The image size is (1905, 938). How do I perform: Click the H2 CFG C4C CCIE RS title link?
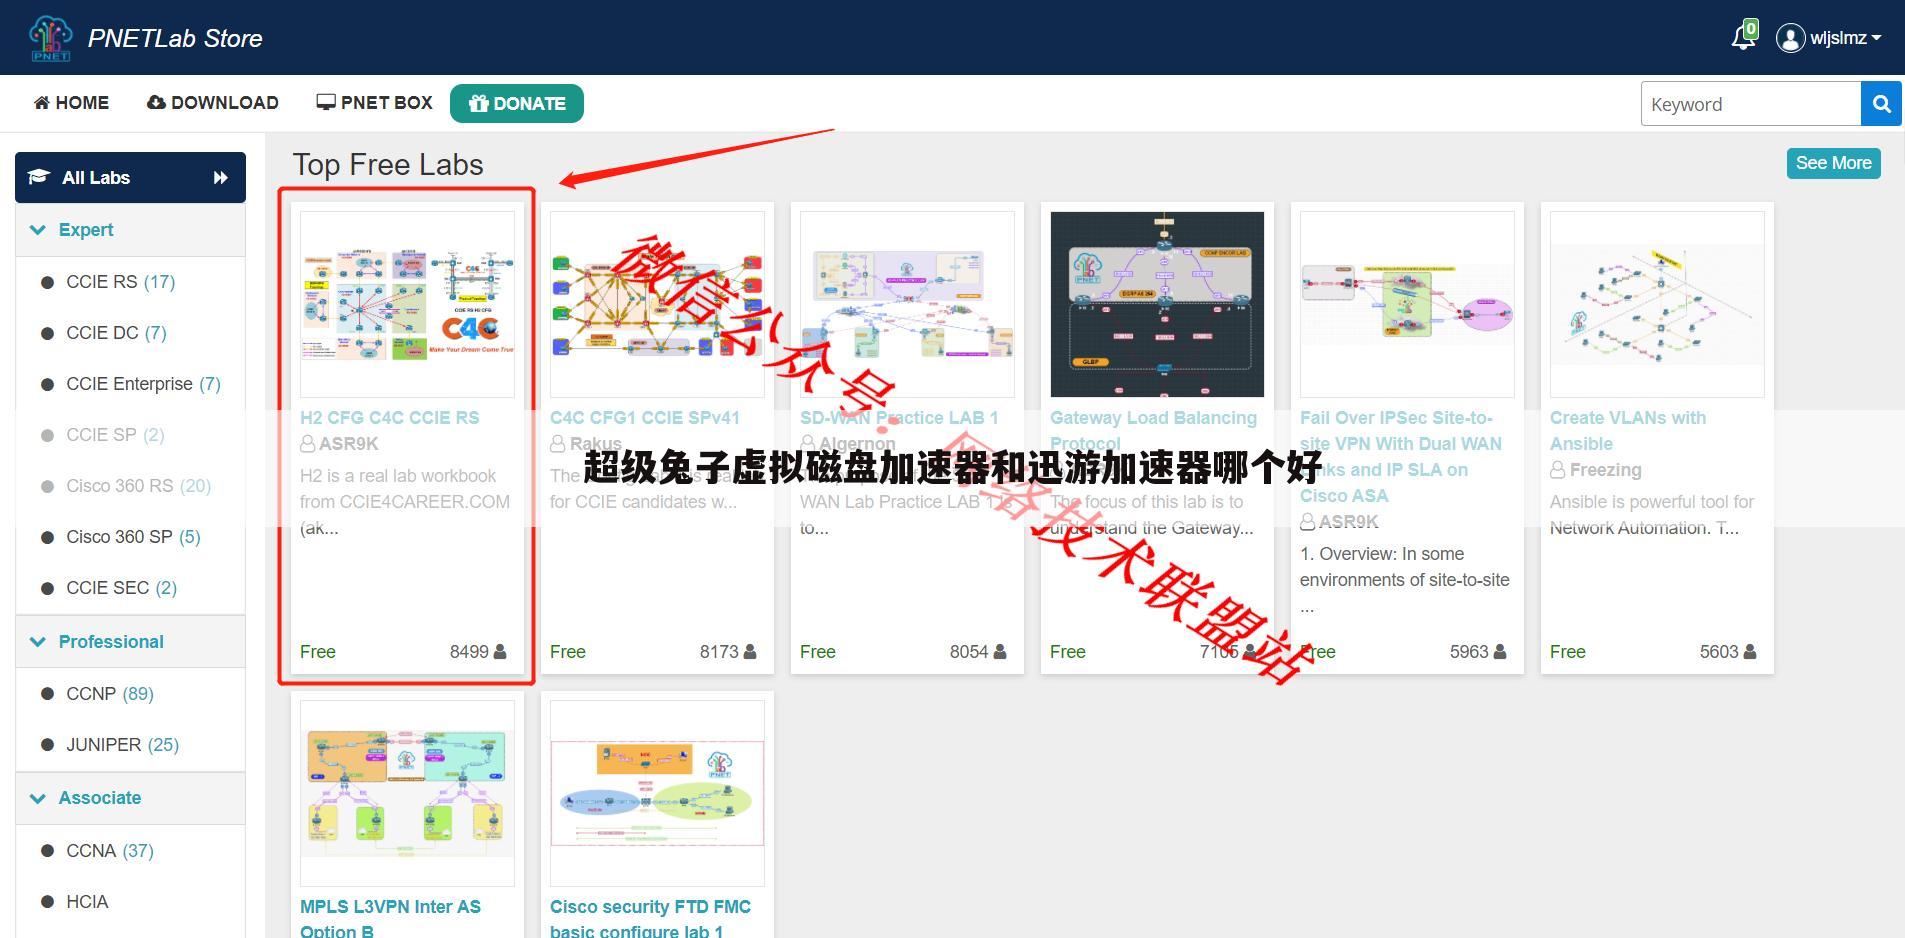point(390,418)
